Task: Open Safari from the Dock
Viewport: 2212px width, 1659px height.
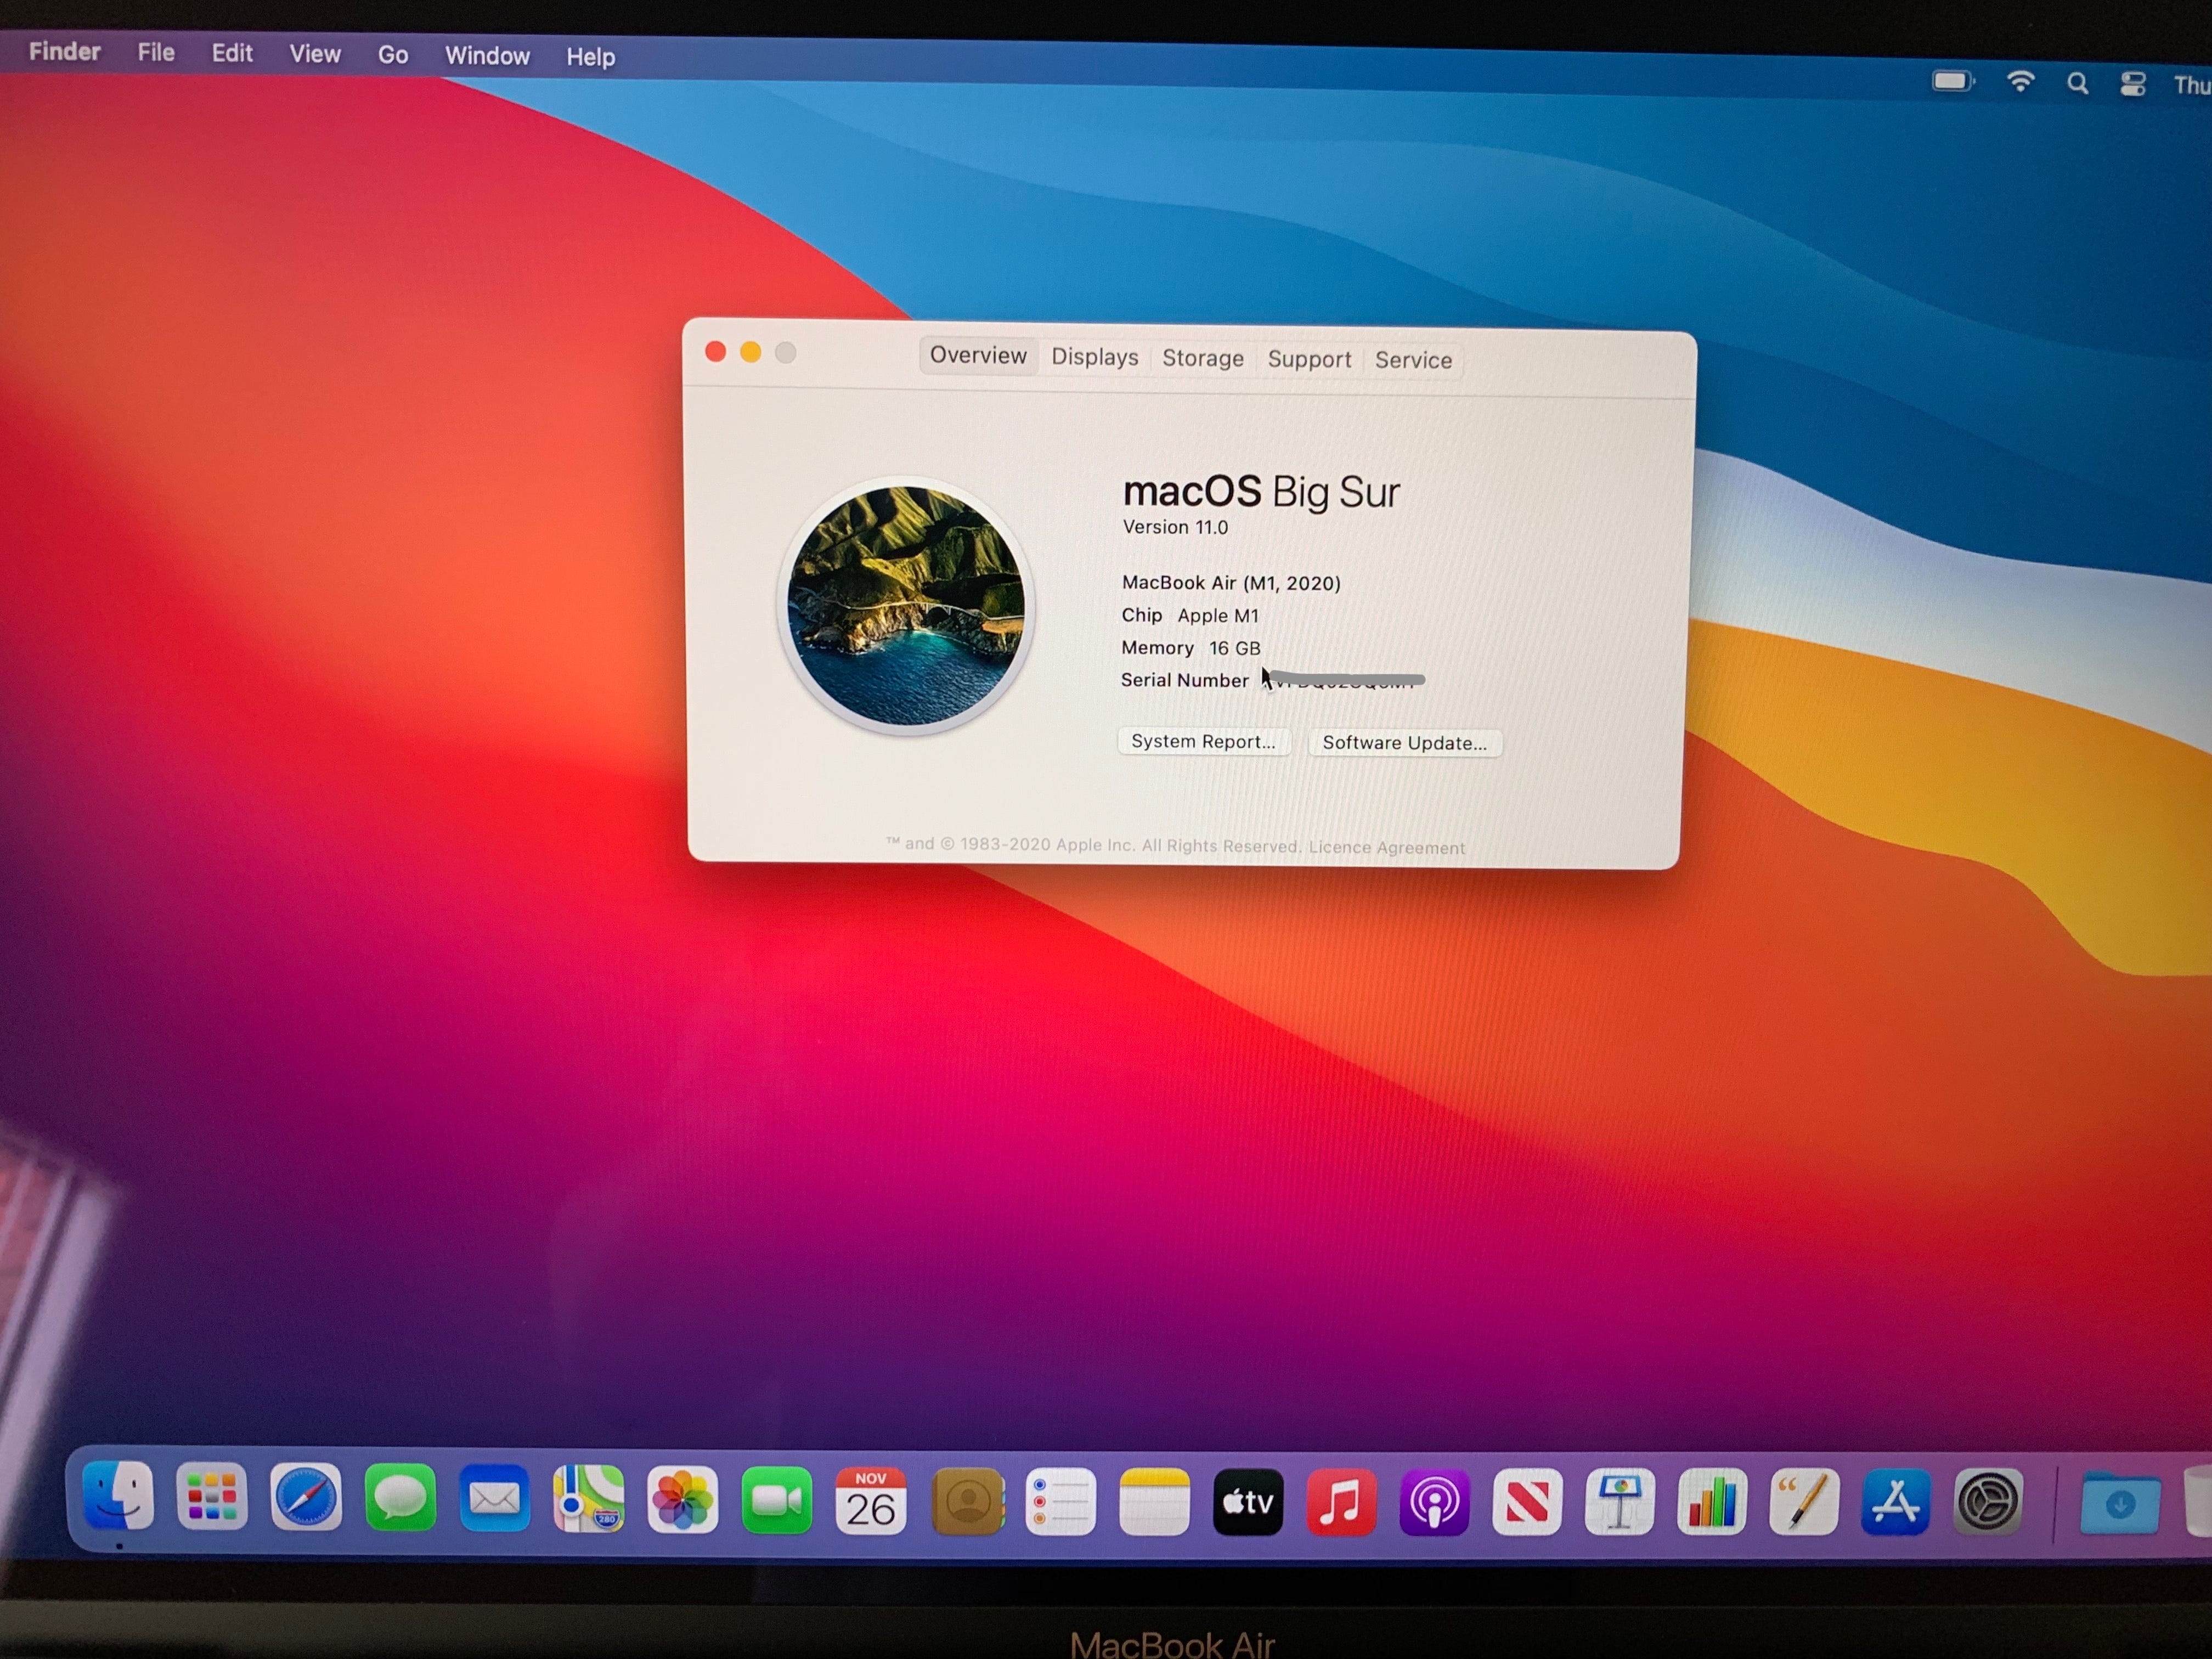Action: pos(306,1497)
